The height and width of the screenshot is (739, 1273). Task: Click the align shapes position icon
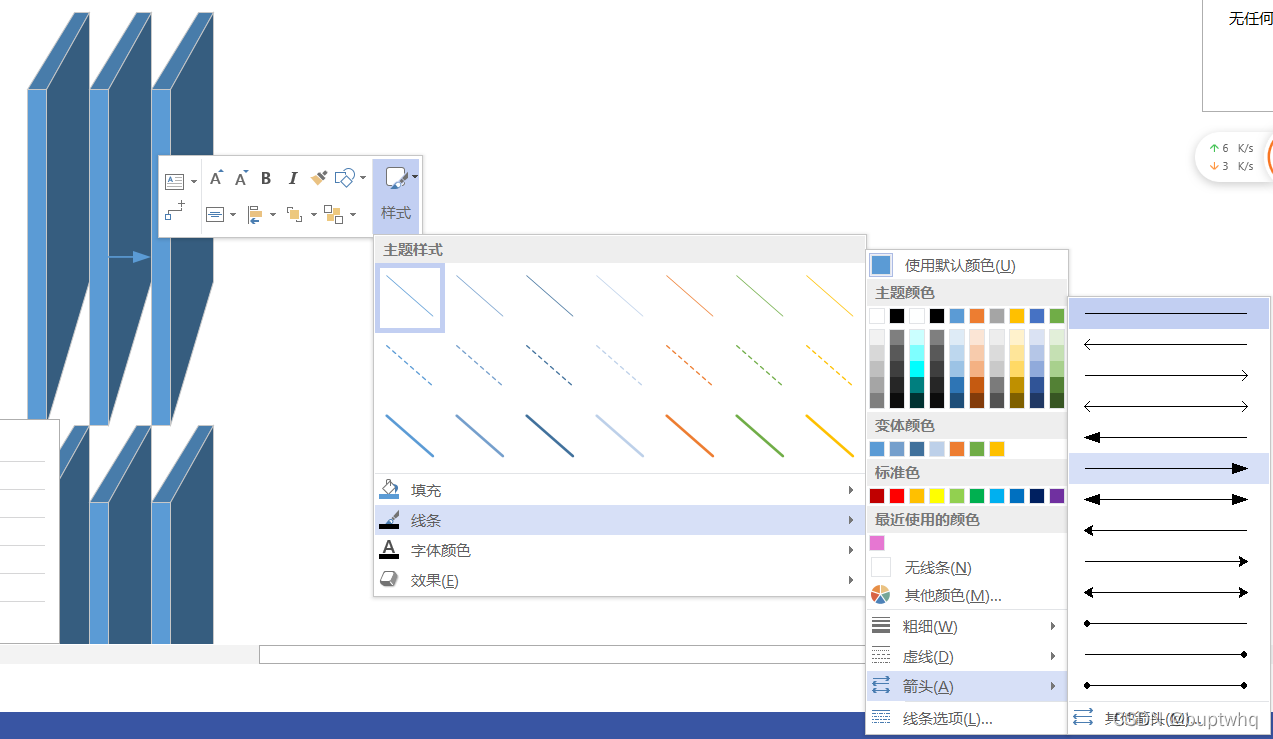coord(255,214)
